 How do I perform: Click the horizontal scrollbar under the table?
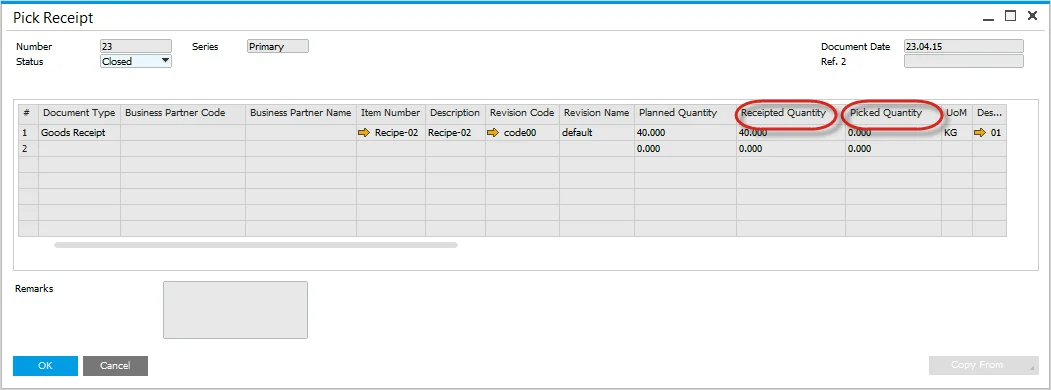(255, 245)
